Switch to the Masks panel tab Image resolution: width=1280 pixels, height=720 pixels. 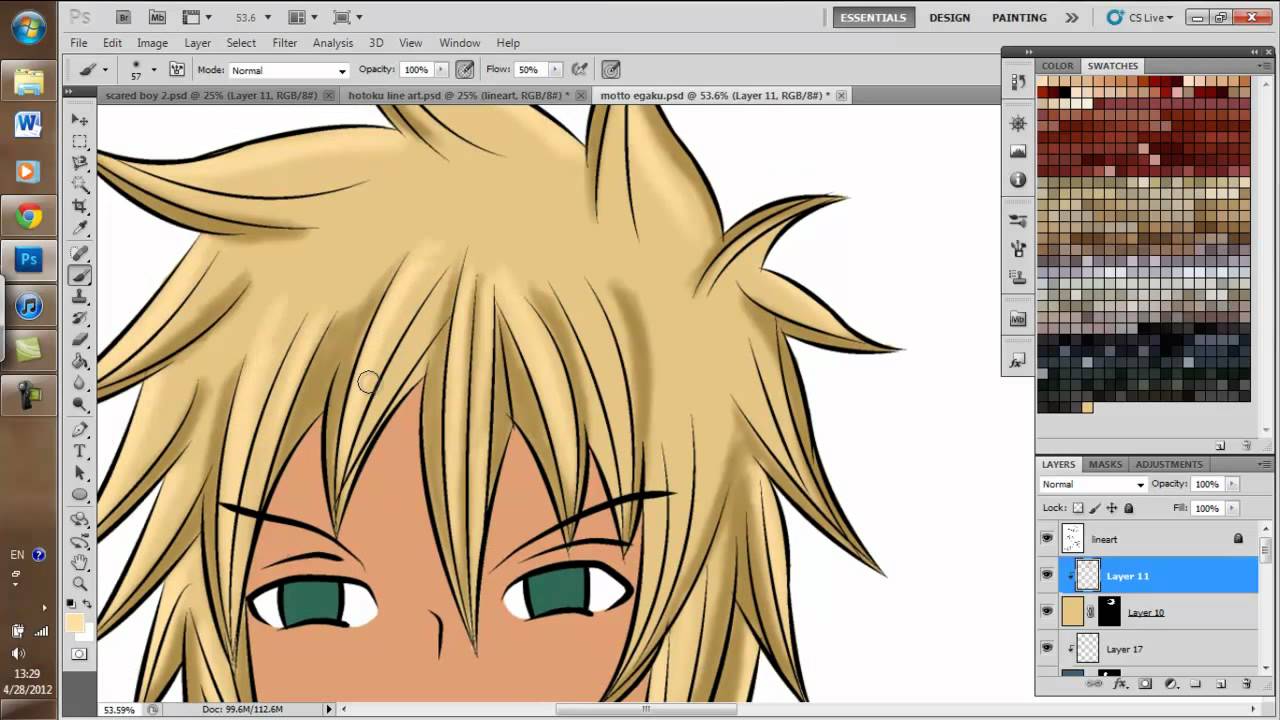click(x=1105, y=464)
